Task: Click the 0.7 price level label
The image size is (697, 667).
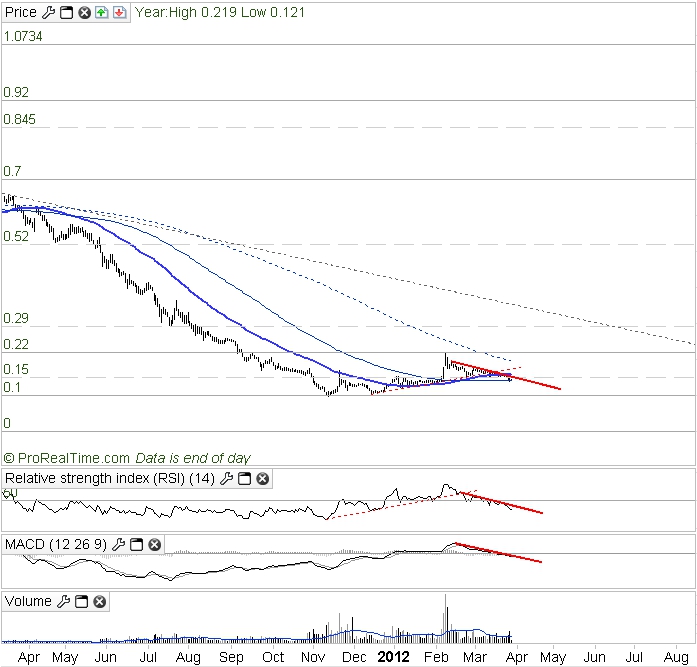Action: [12, 172]
